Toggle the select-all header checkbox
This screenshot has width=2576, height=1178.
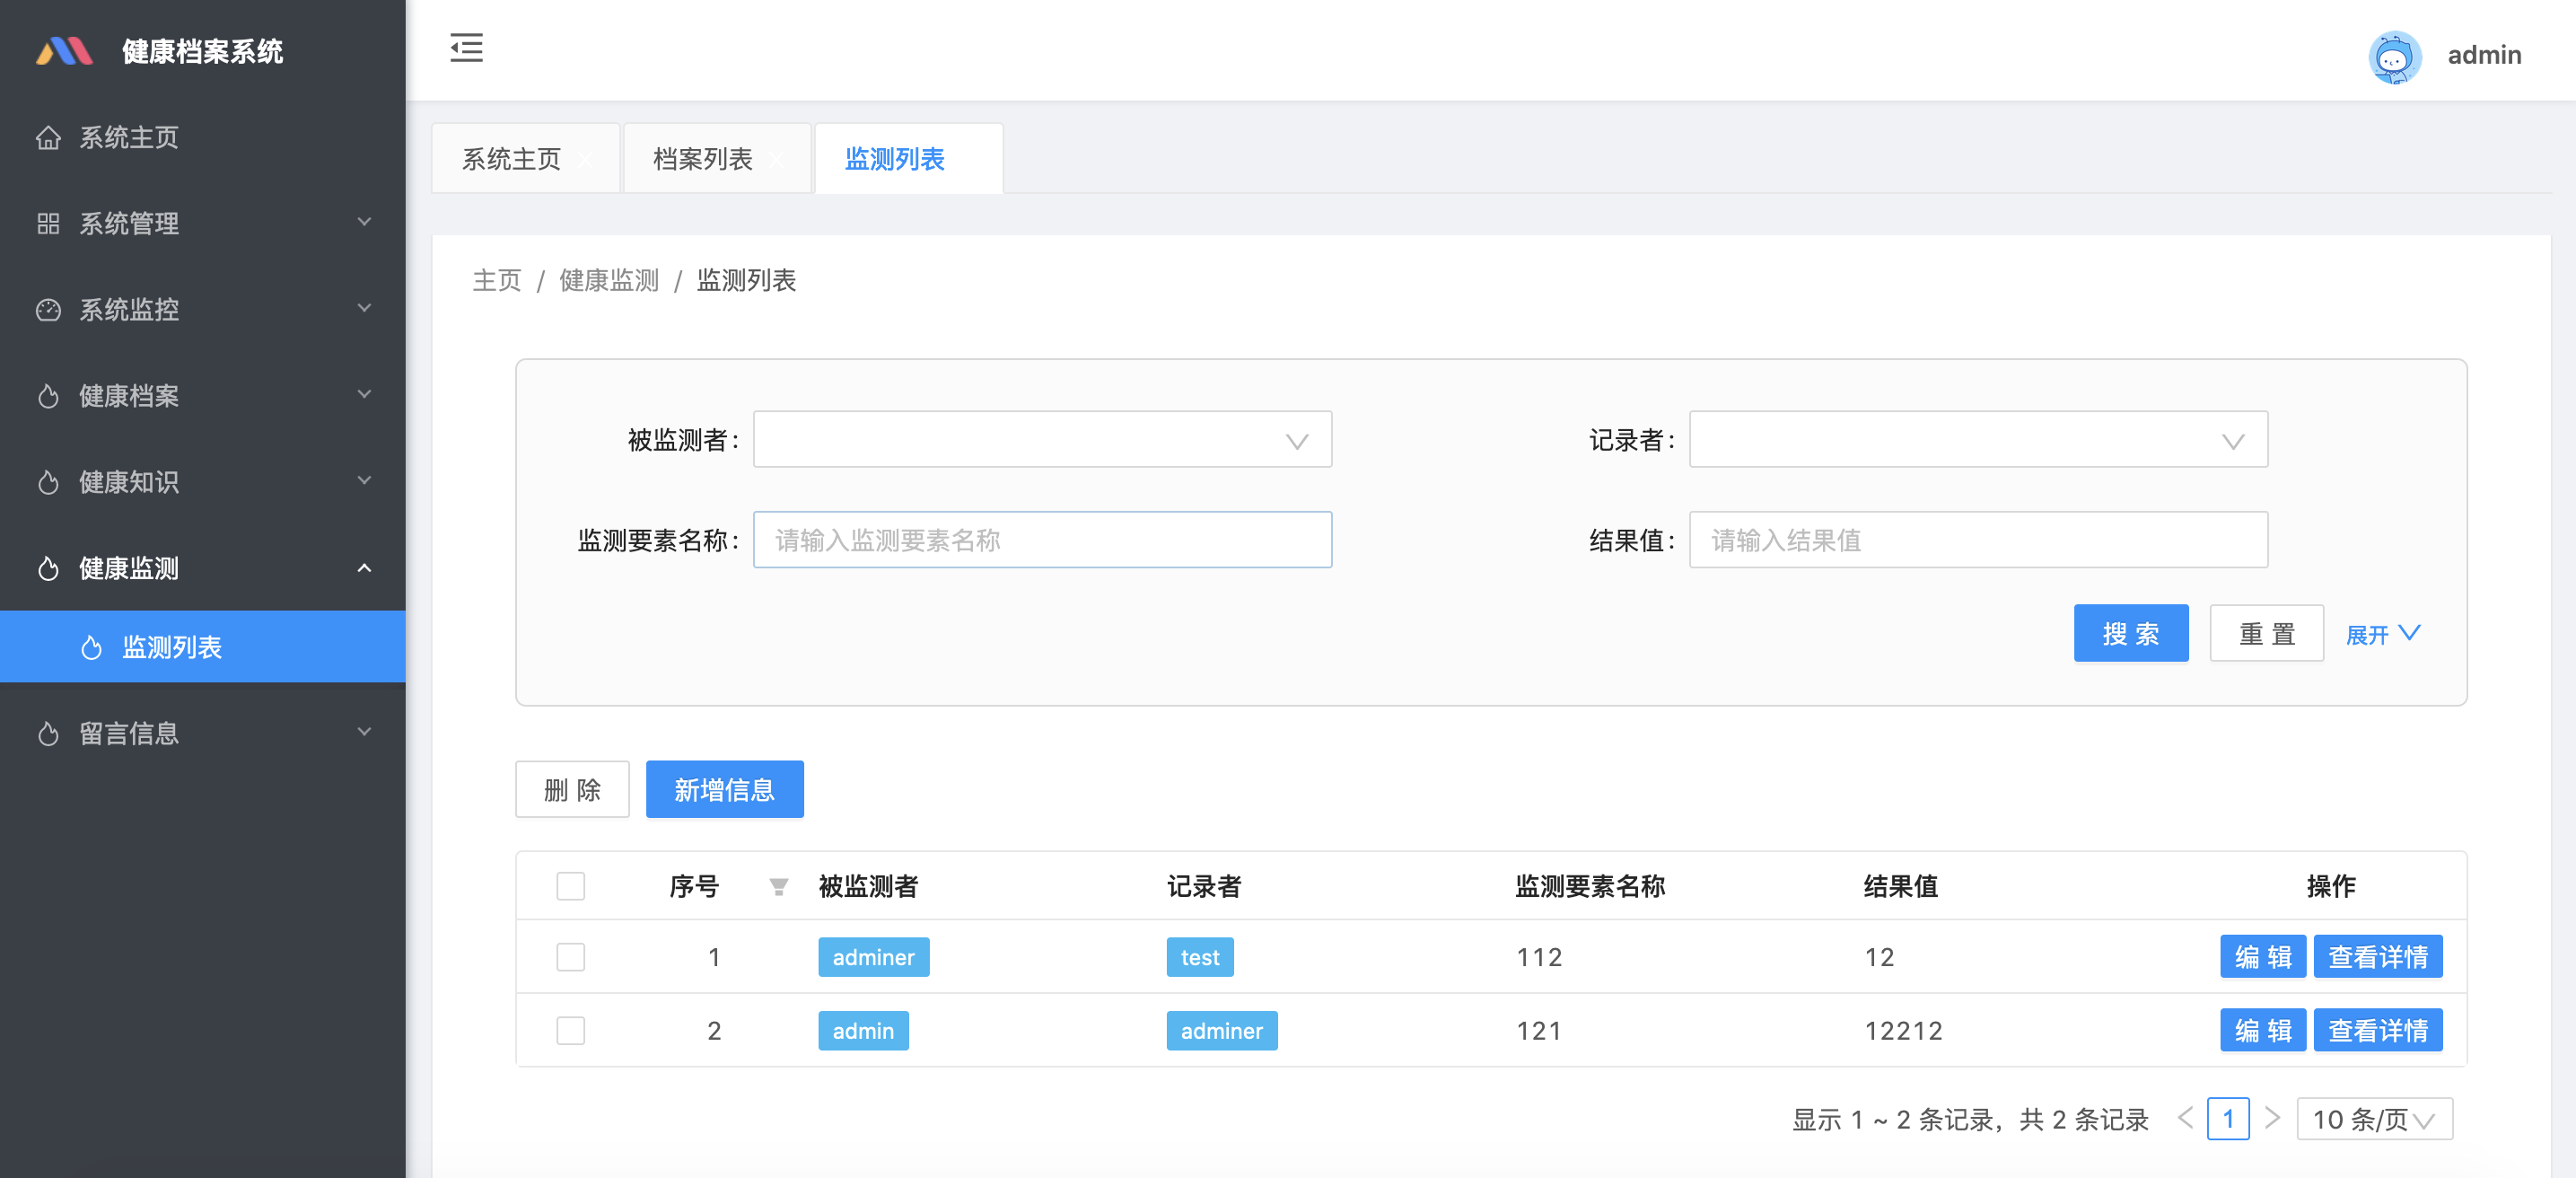pos(570,886)
